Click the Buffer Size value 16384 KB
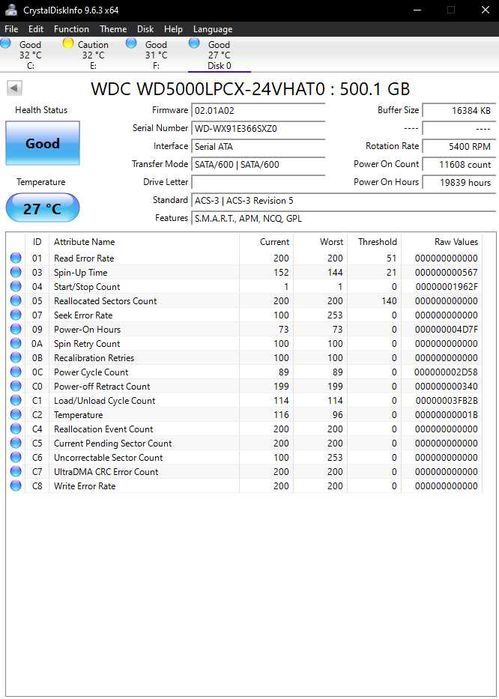 (459, 110)
